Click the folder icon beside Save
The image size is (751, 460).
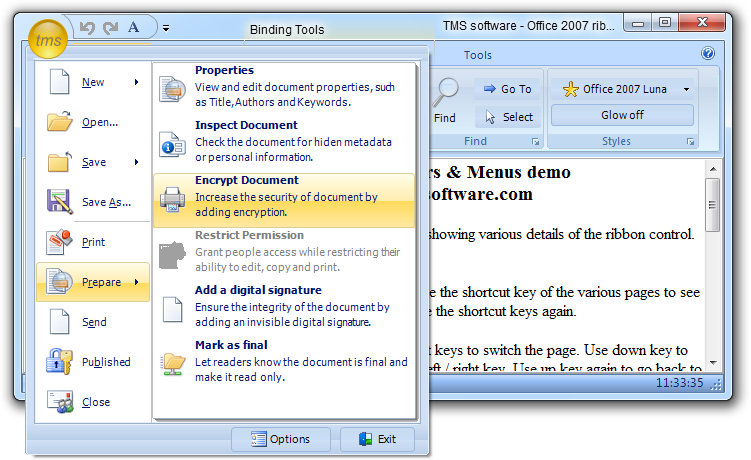tap(60, 161)
